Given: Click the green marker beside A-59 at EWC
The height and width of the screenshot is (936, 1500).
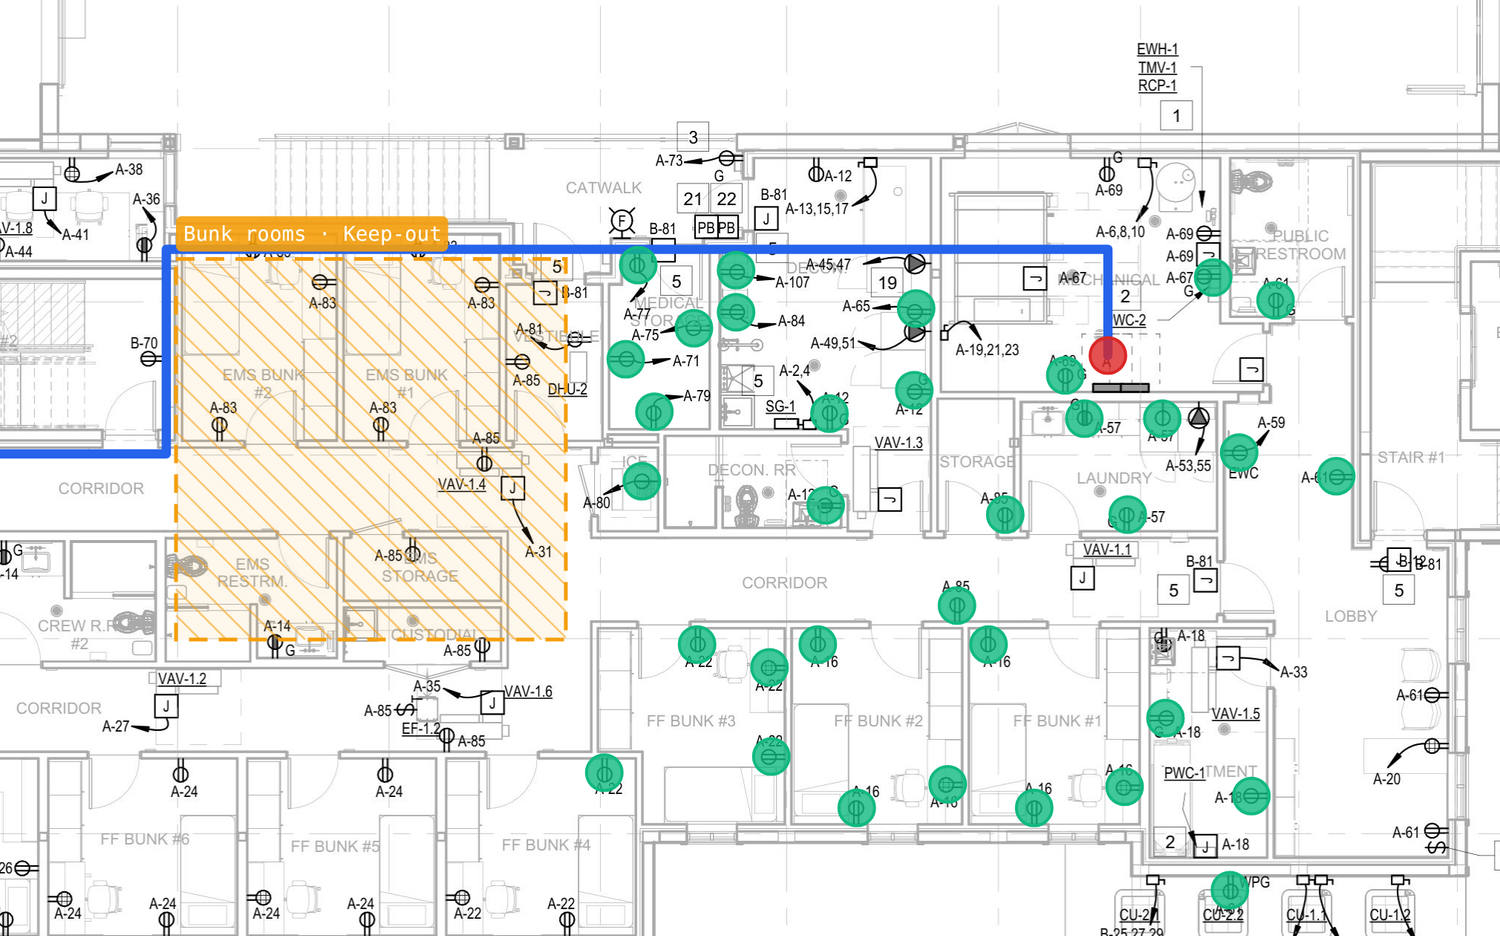Looking at the screenshot, I should pos(1239,453).
